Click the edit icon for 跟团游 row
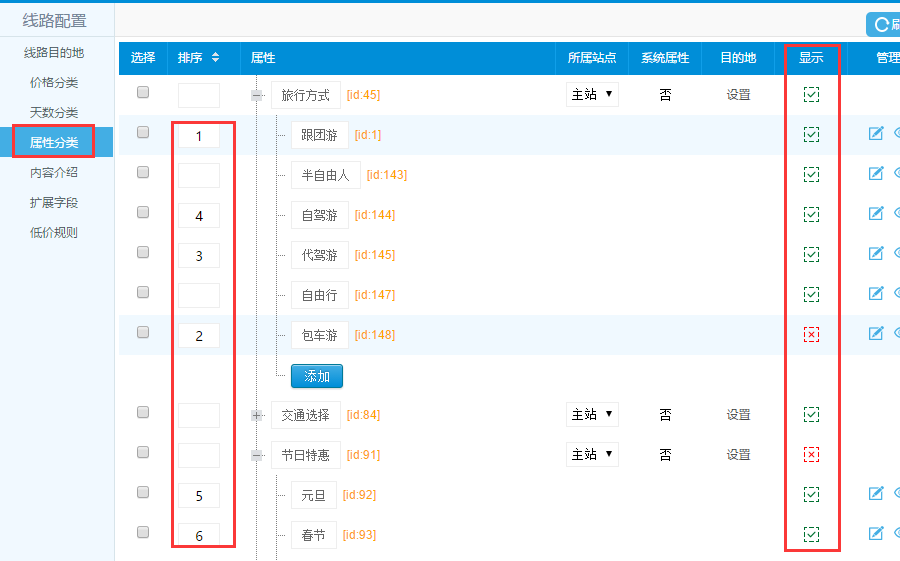The height and width of the screenshot is (561, 900). click(876, 133)
